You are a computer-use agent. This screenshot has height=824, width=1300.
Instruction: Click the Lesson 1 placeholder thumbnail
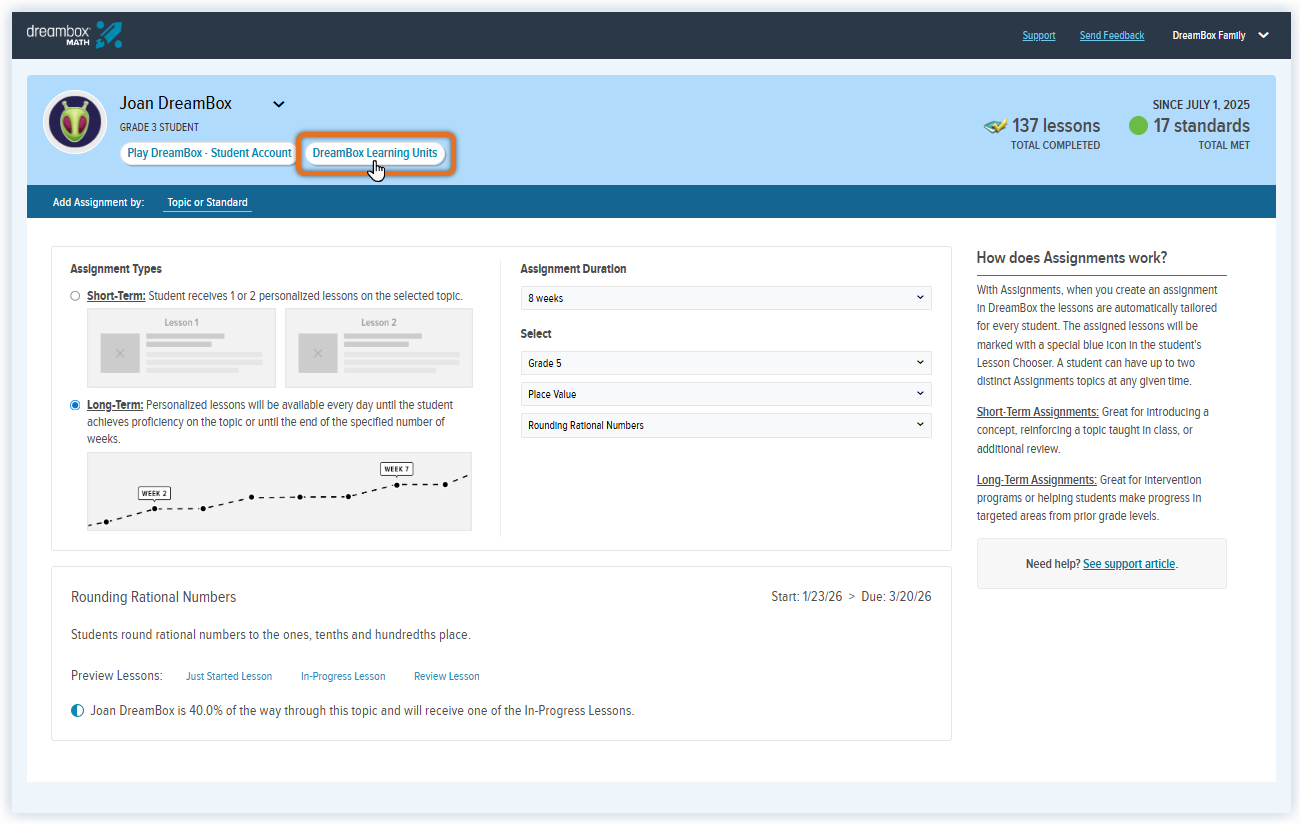tap(181, 348)
